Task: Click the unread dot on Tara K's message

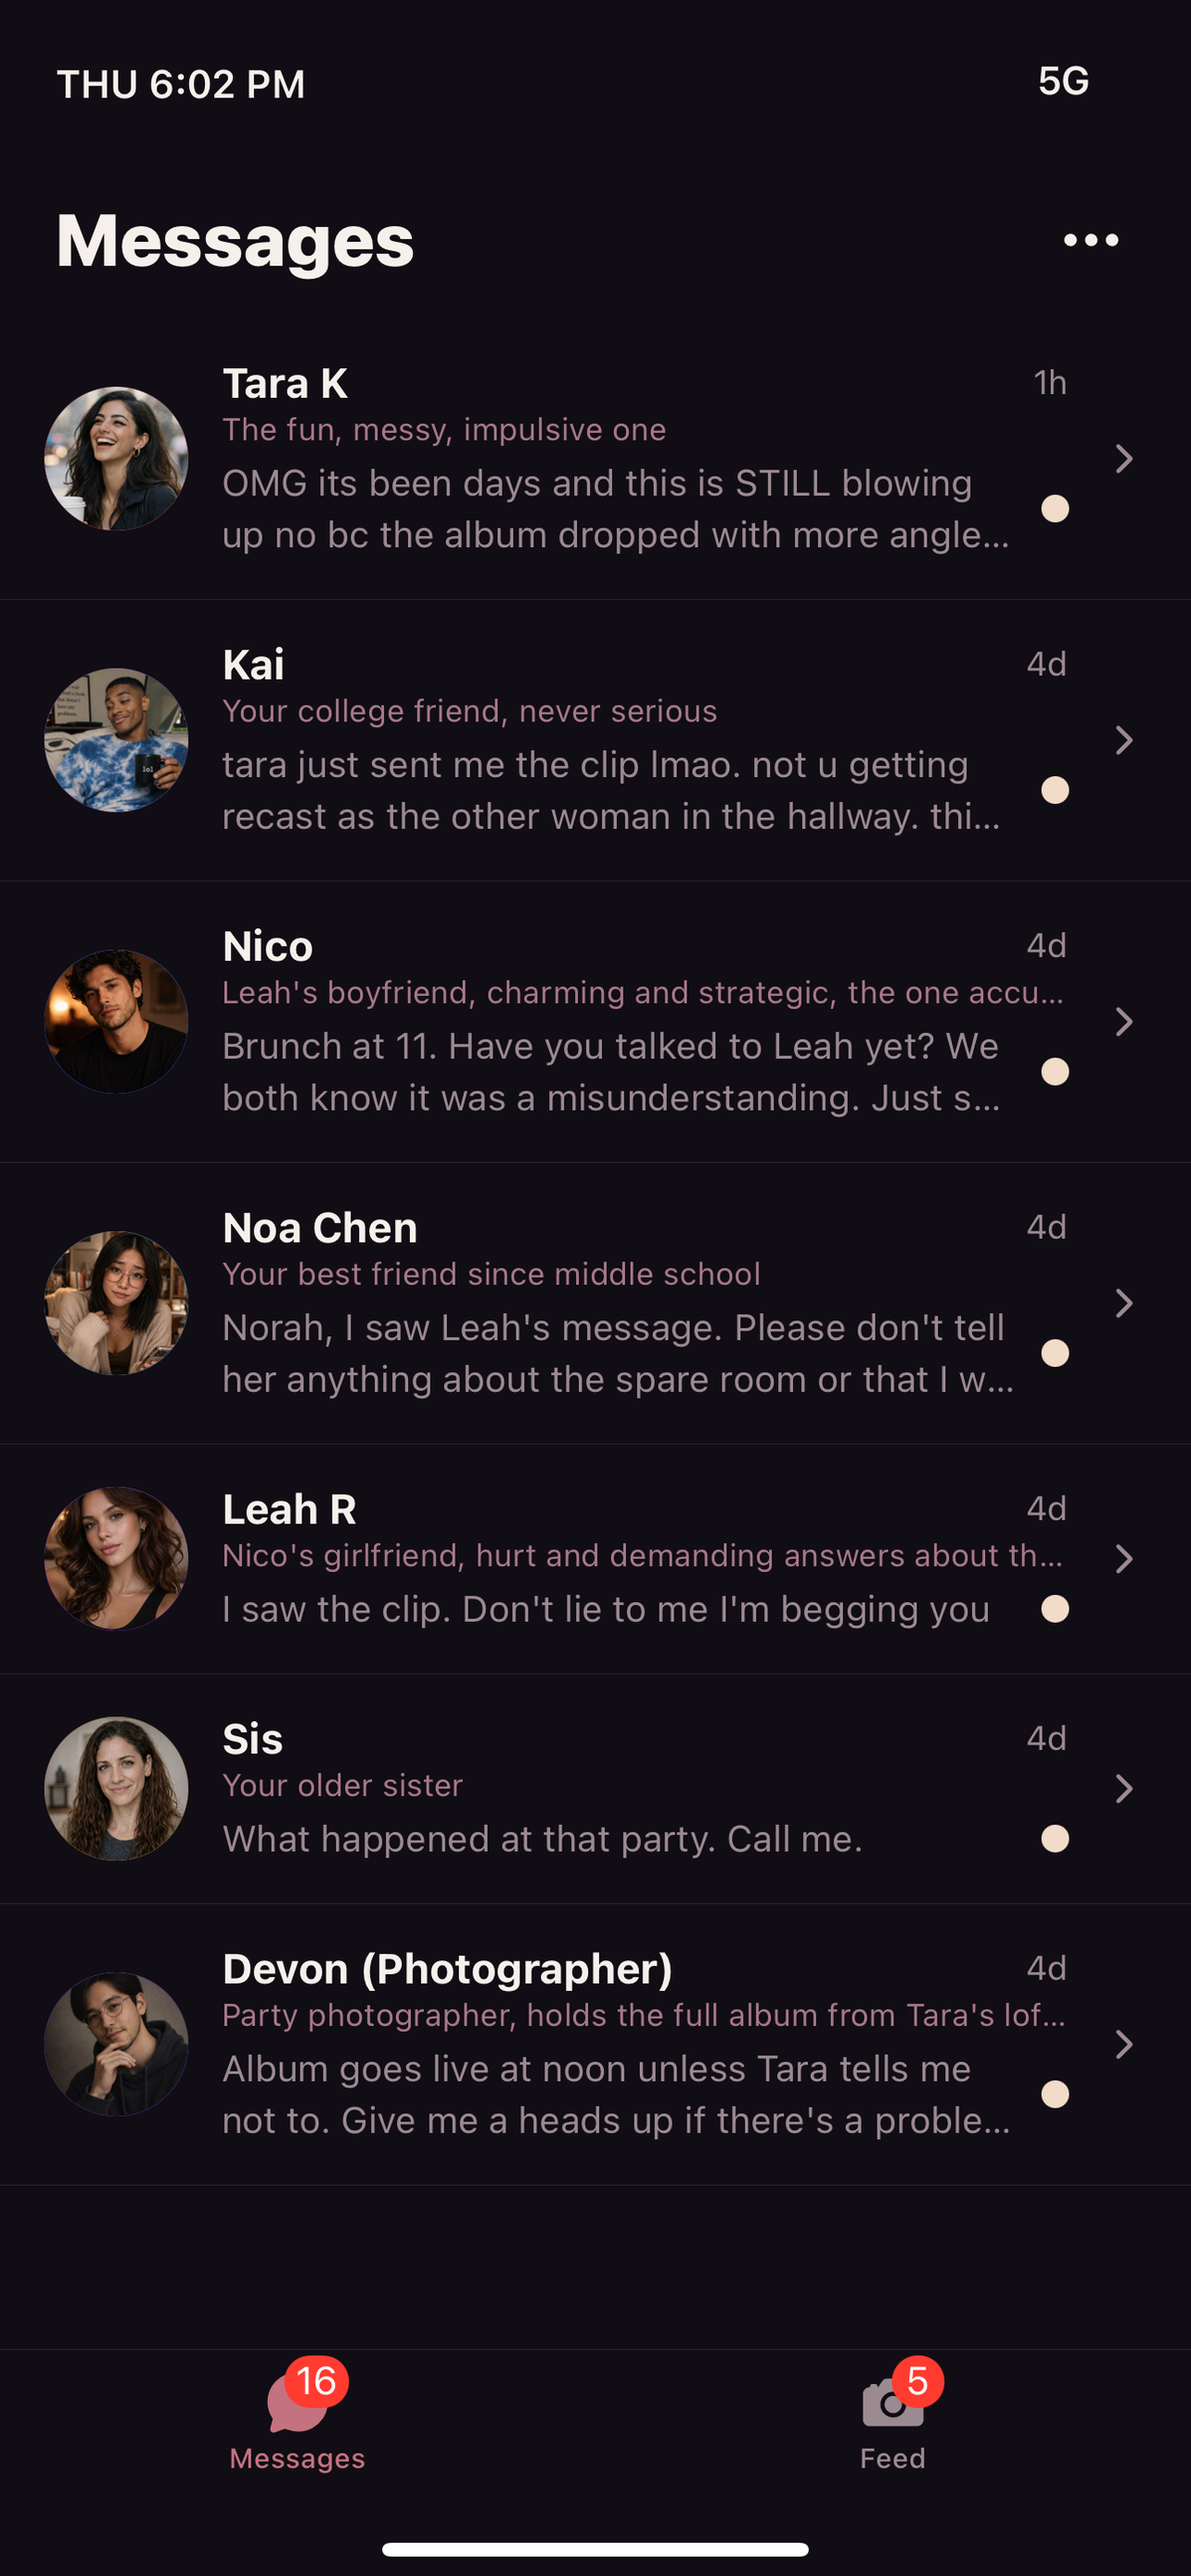Action: 1055,509
